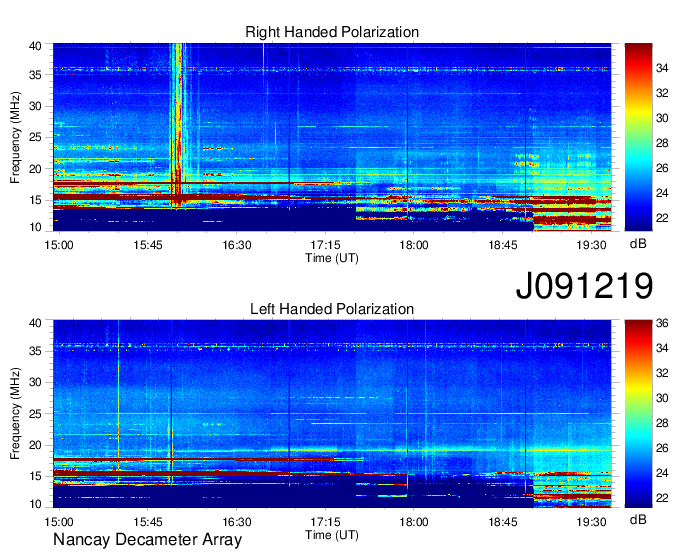
Task: Click the 28 value on Right Handed color scale
Action: click(x=662, y=143)
